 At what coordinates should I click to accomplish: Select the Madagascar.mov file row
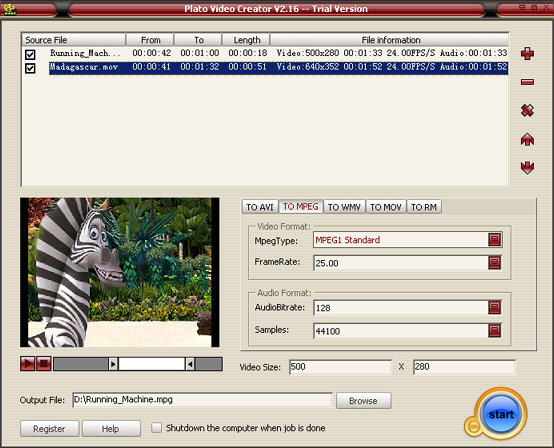click(x=265, y=67)
